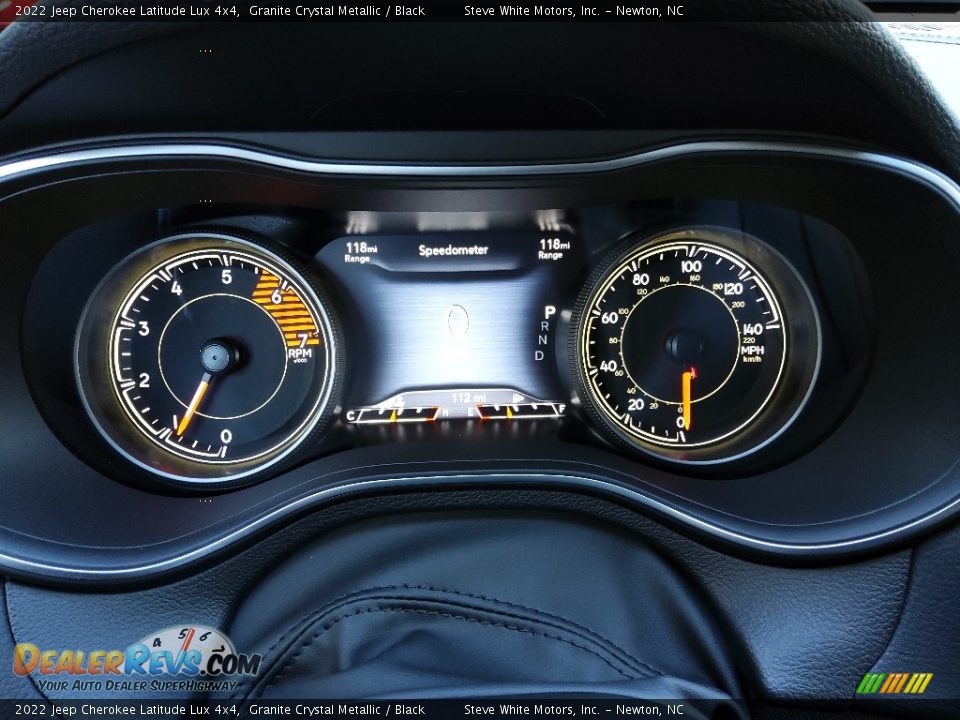Click the left 118mi Range readout
Screen dimensions: 960x720
tap(361, 252)
